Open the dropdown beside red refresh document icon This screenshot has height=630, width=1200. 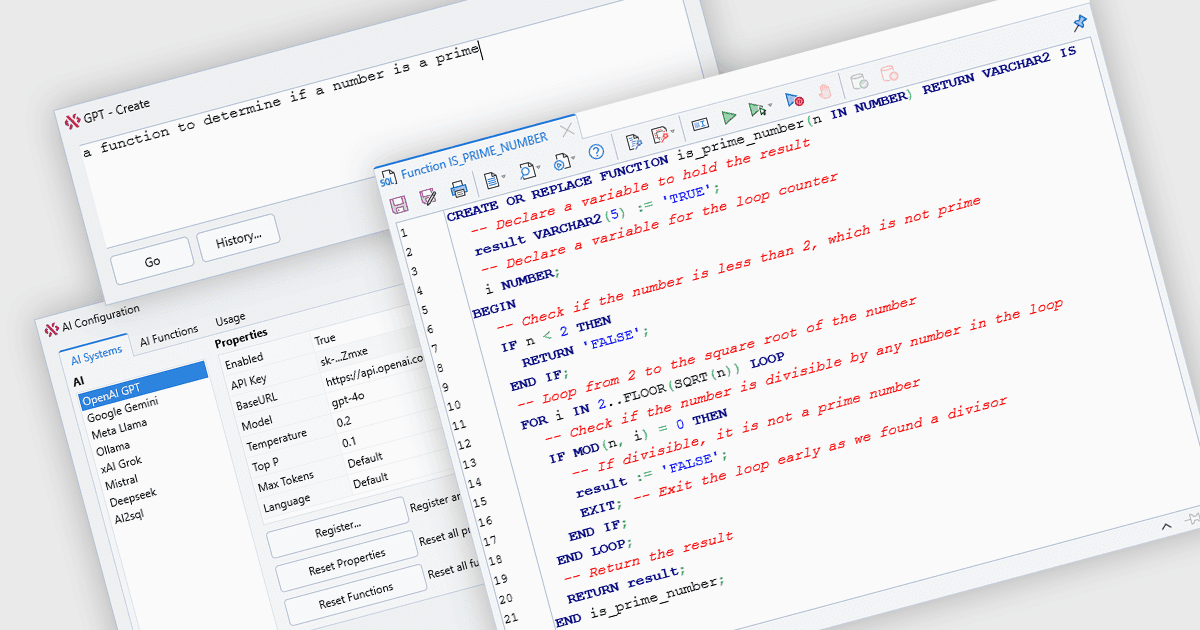tap(673, 131)
